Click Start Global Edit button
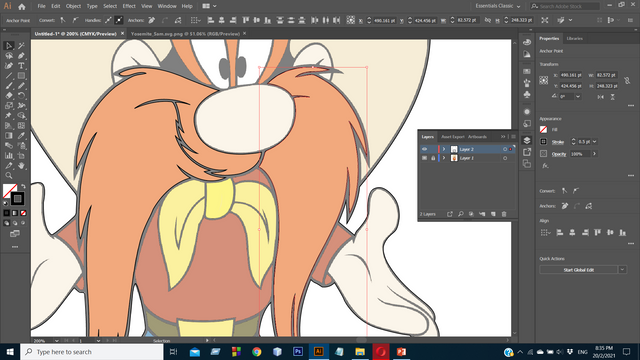This screenshot has height=360, width=640. click(578, 270)
